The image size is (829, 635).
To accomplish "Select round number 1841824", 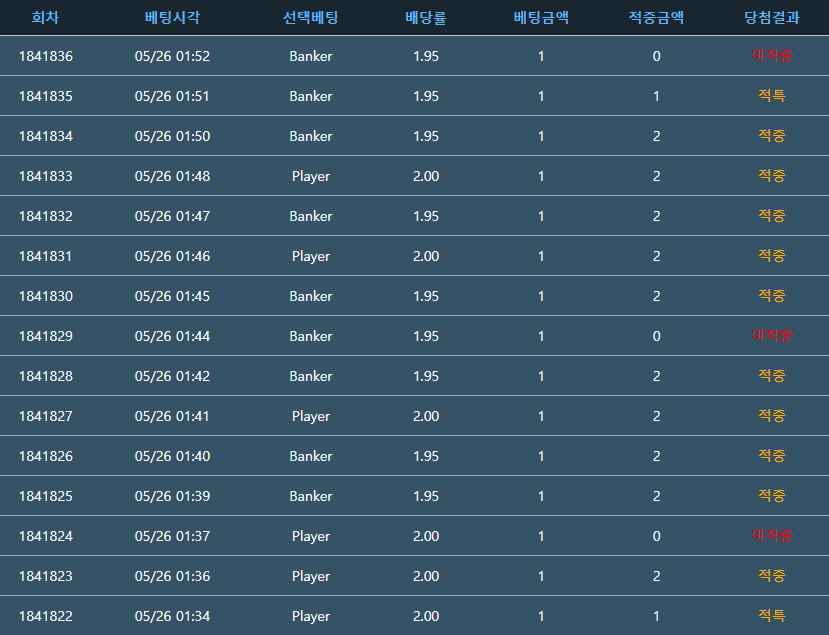I will pos(45,536).
